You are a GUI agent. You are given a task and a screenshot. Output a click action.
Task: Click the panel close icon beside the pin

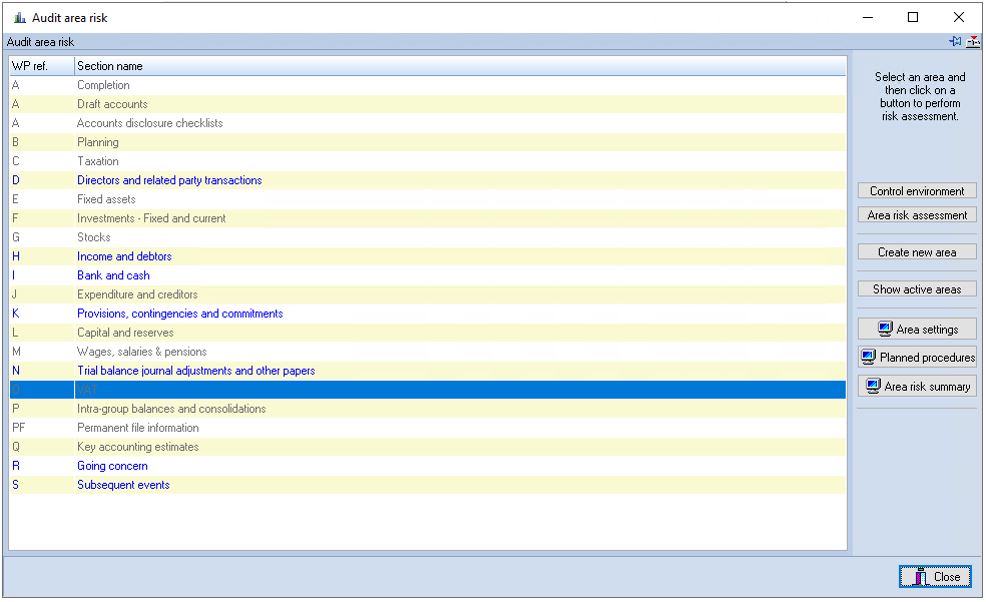click(973, 42)
